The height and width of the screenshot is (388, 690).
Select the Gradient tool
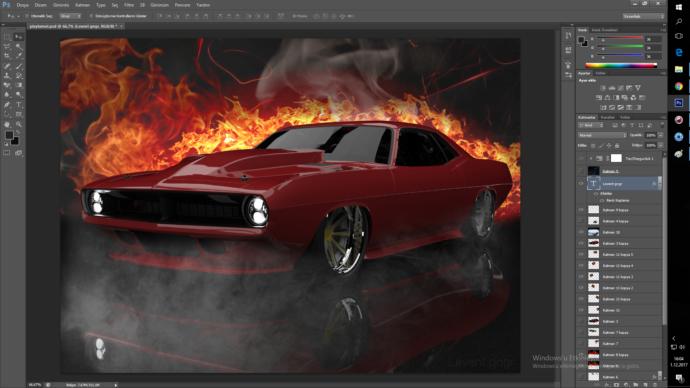[18, 85]
